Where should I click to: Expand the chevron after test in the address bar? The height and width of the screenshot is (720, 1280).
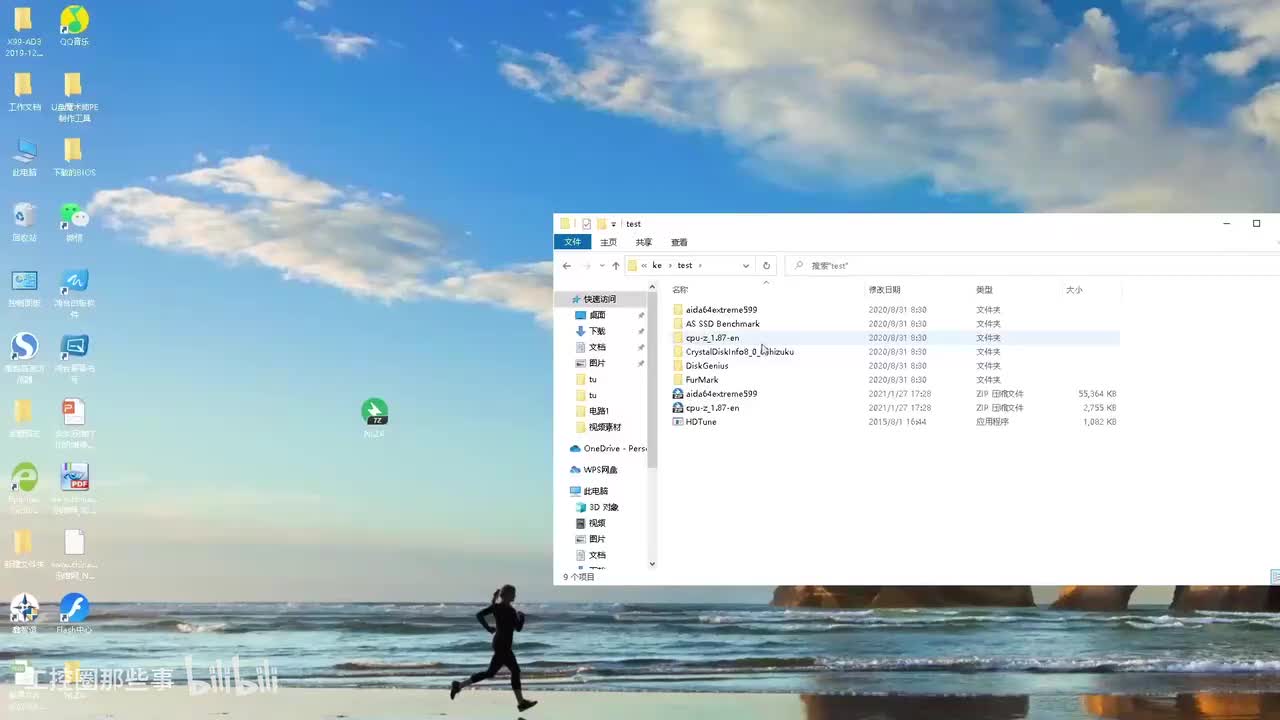pos(701,266)
